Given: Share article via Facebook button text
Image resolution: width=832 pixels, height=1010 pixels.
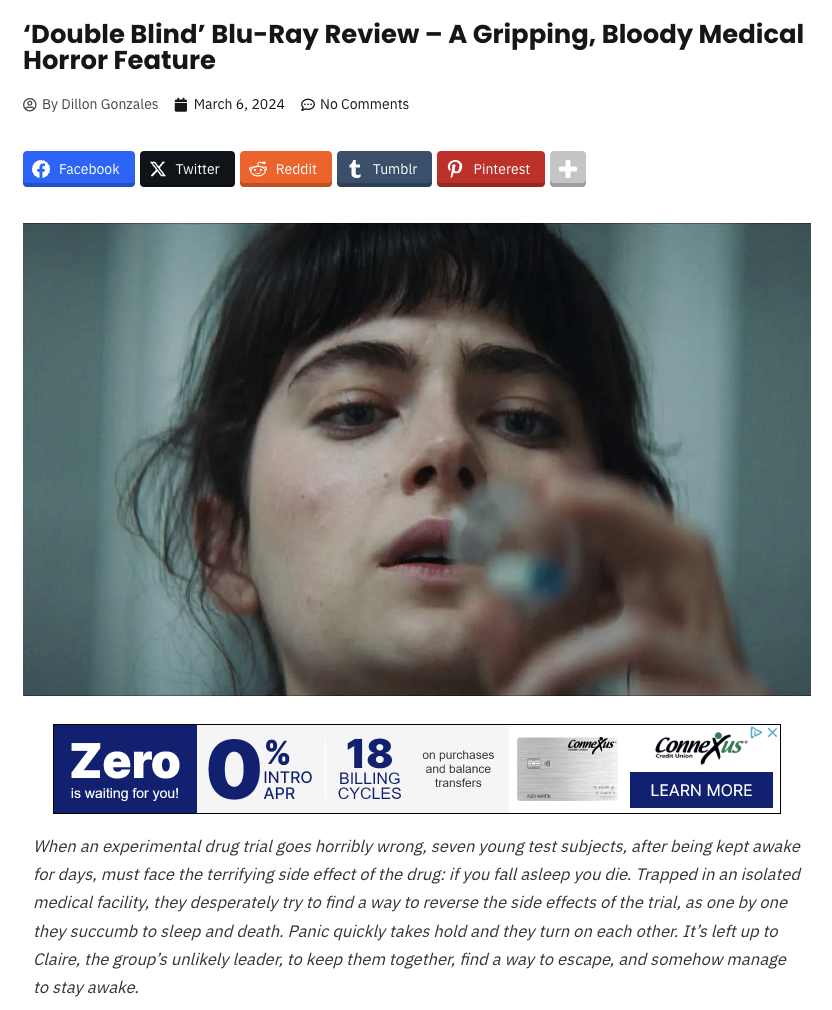Looking at the screenshot, I should (x=89, y=169).
